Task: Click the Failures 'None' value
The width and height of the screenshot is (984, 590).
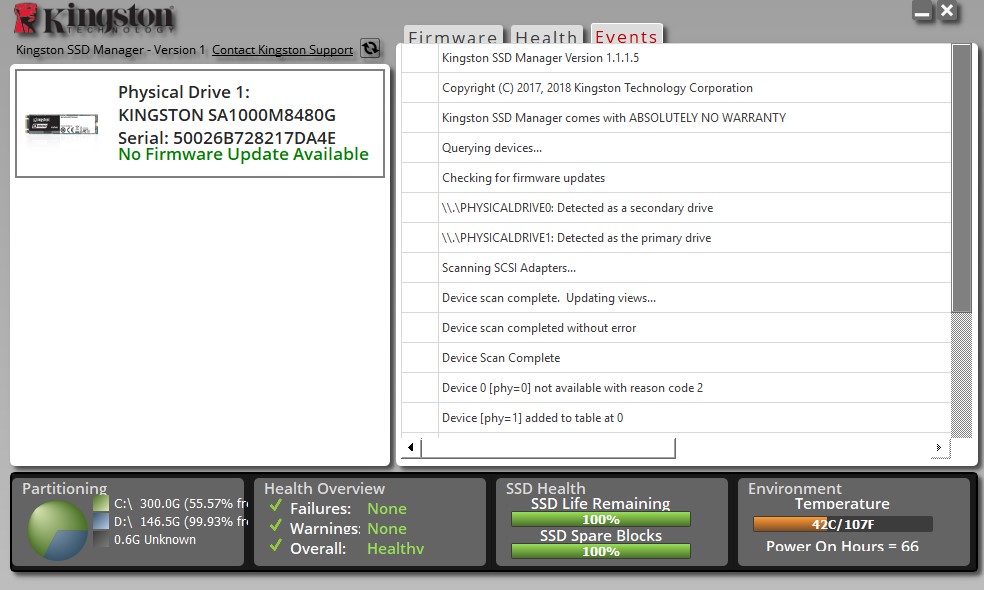Action: (387, 508)
